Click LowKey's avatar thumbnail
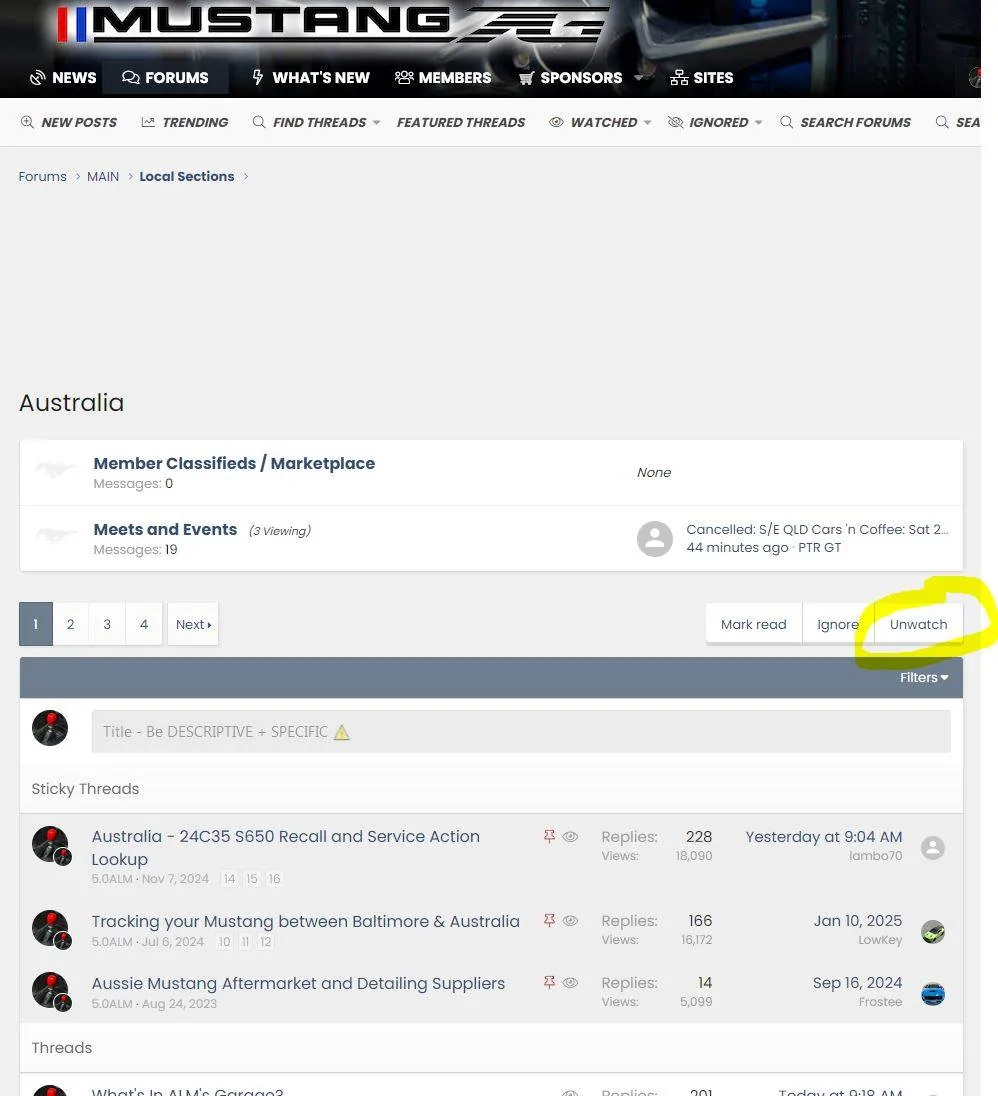Viewport: 998px width, 1096px height. click(933, 932)
